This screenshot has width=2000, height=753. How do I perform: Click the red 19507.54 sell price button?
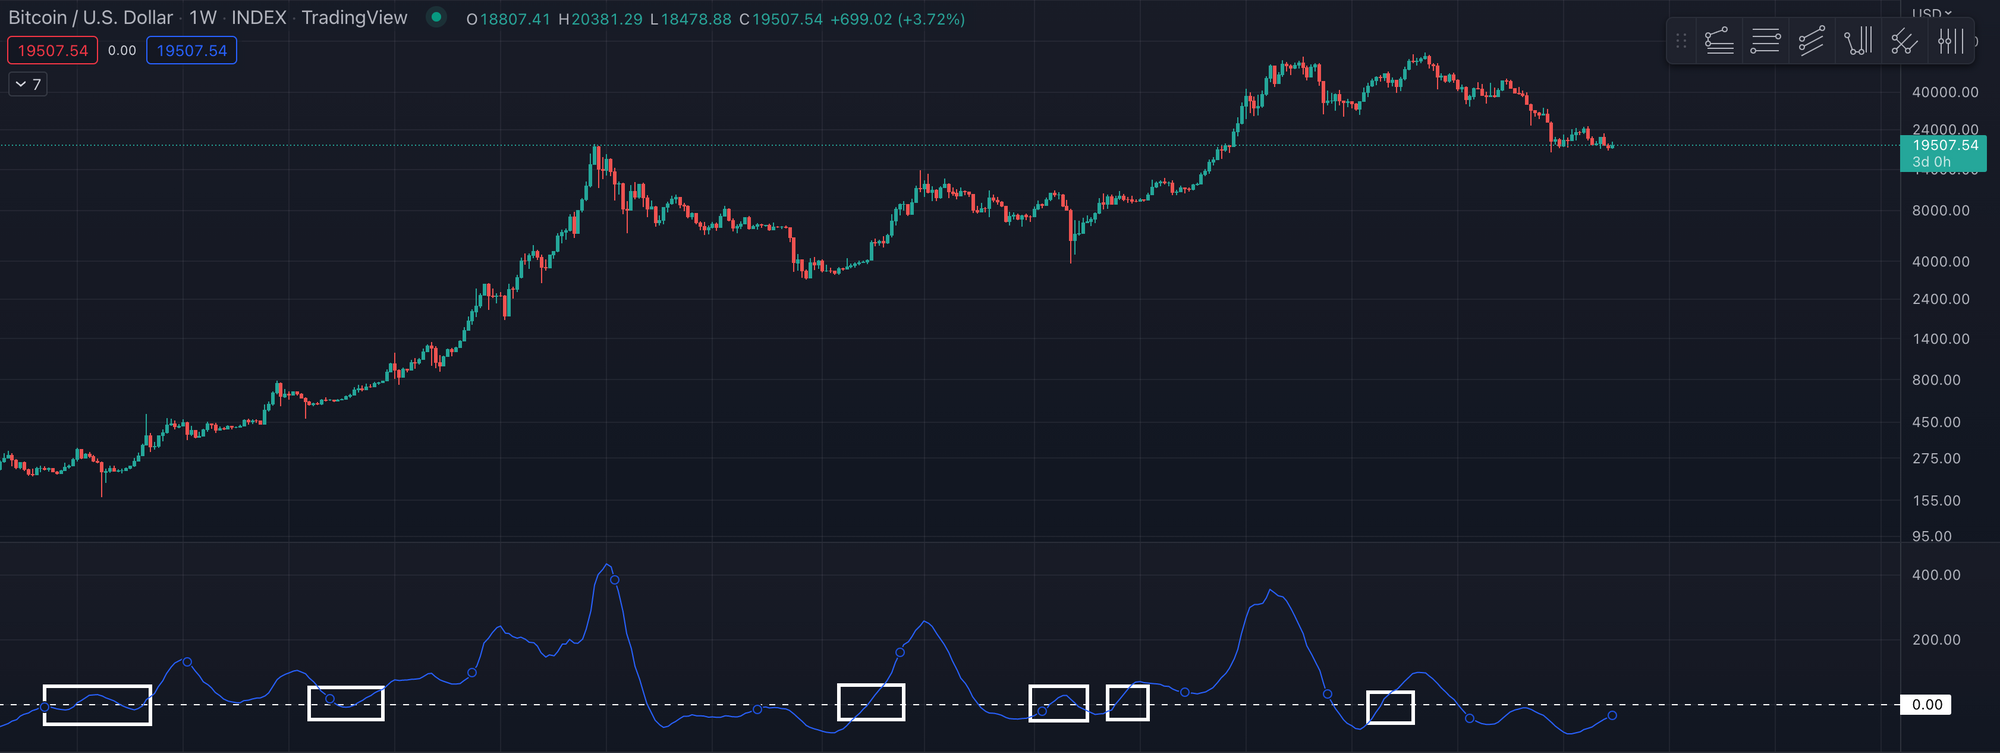pyautogui.click(x=53, y=50)
